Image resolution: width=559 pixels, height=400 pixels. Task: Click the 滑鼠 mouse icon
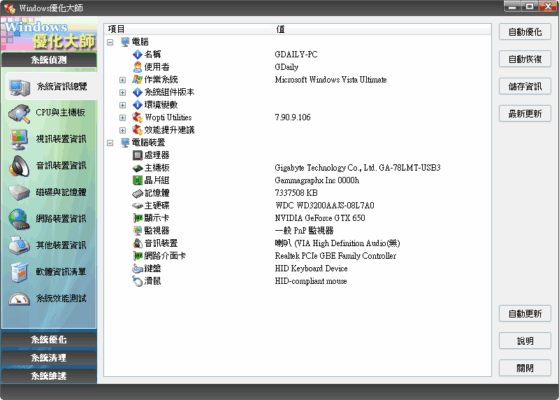[137, 281]
